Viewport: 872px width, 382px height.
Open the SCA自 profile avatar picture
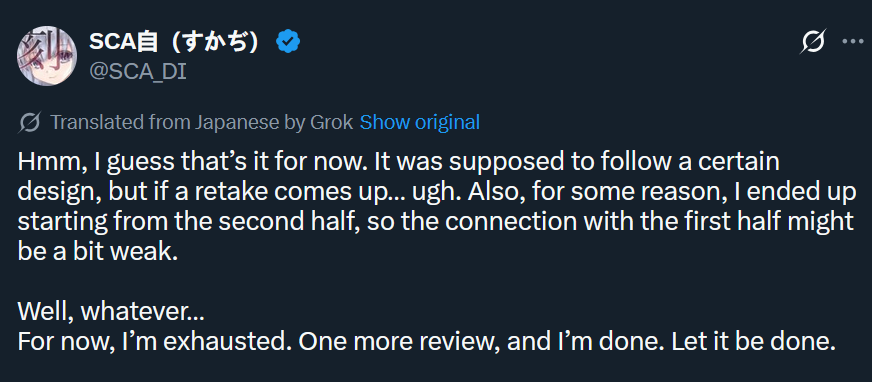(47, 56)
